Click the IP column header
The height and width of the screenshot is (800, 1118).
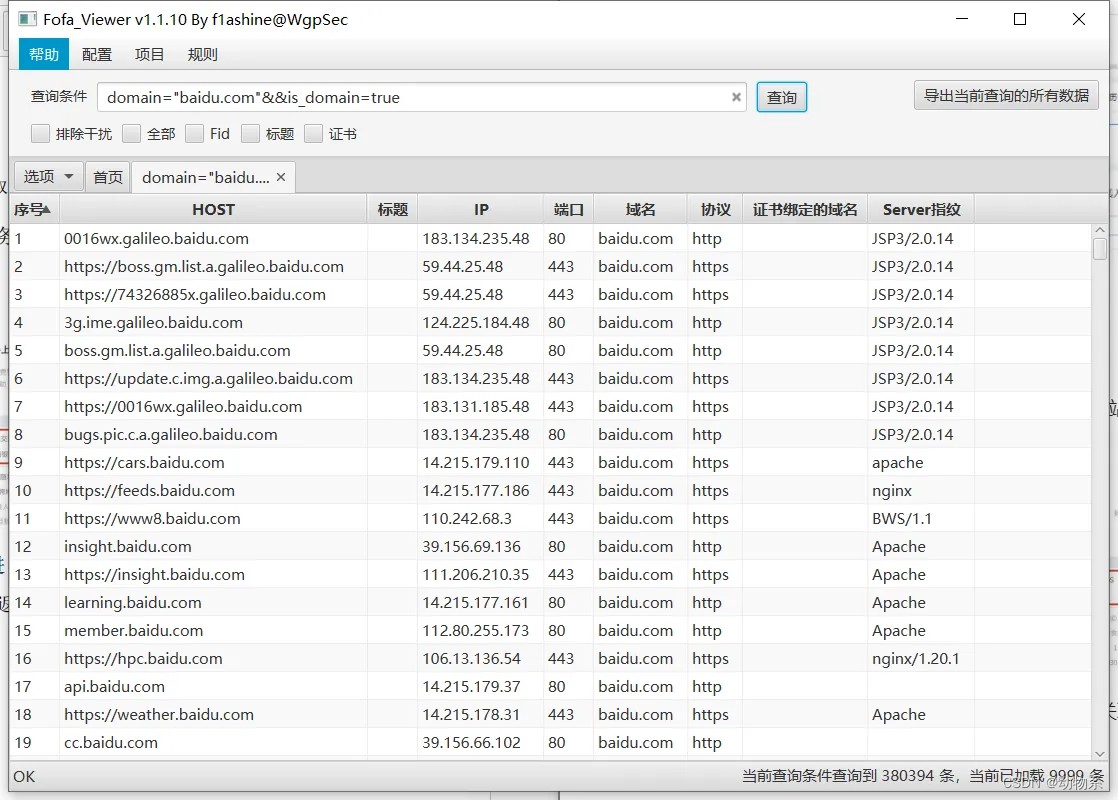coord(481,209)
